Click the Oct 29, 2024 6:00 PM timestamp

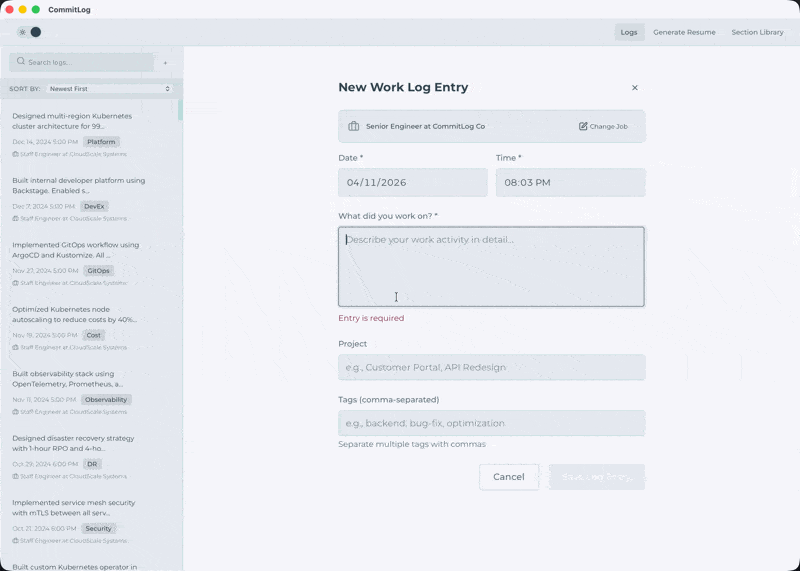pos(45,464)
